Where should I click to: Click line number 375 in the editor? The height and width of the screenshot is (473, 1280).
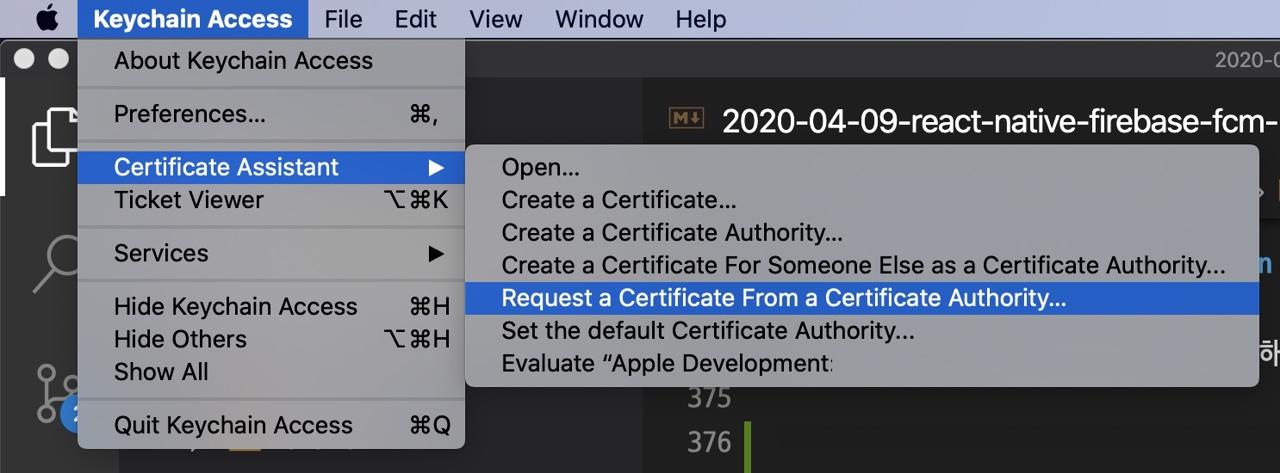[709, 399]
